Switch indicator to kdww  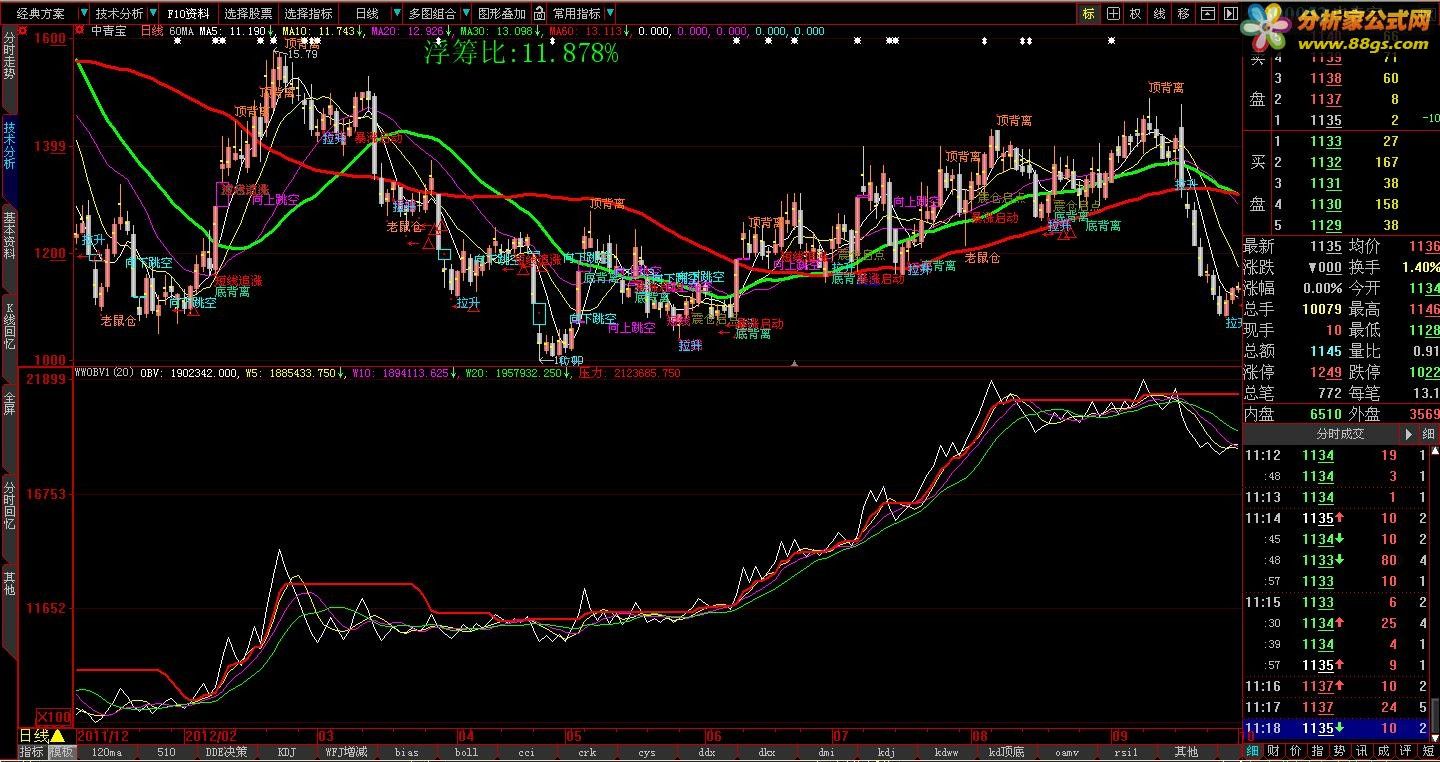tap(946, 752)
